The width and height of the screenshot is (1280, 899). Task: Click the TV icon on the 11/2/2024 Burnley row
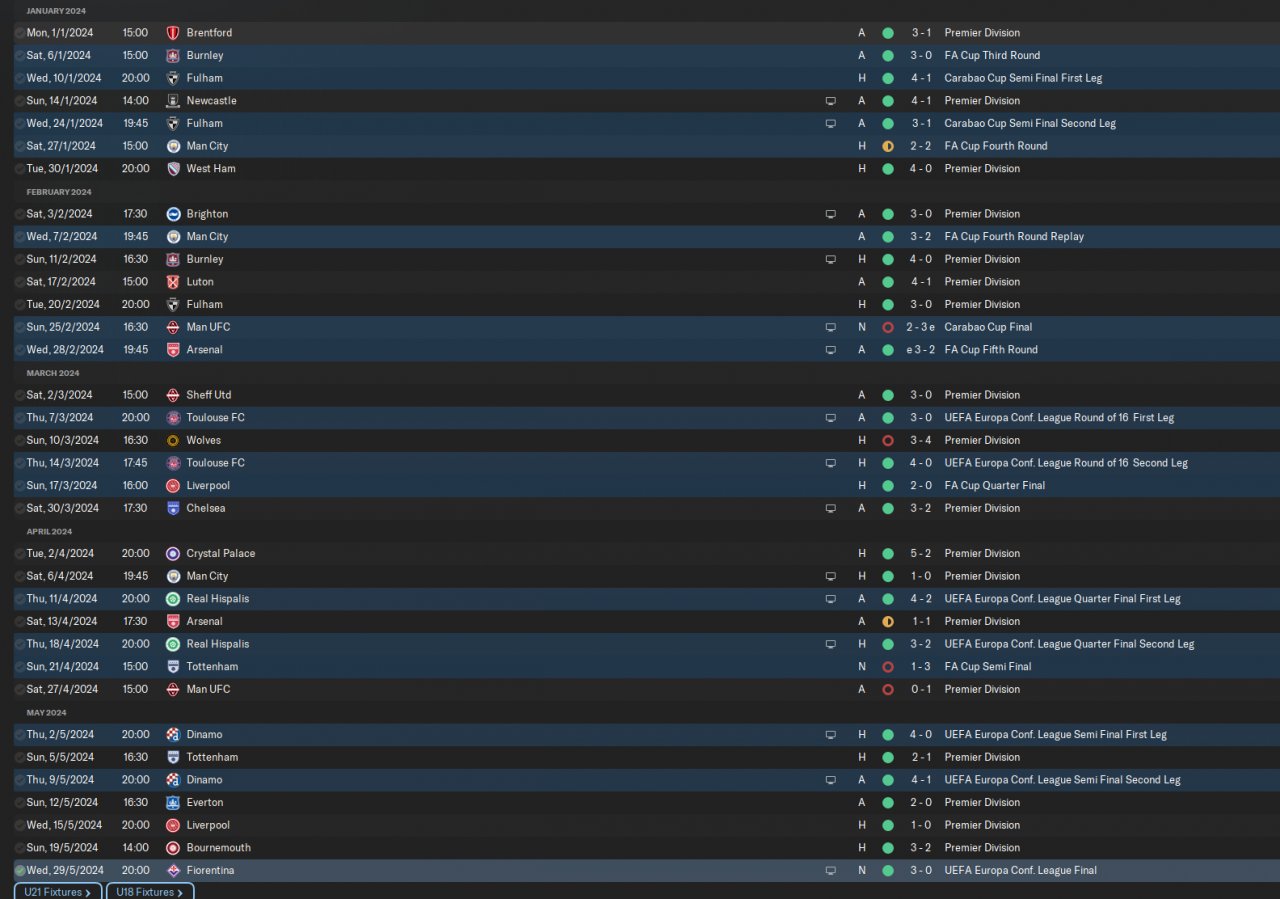point(830,259)
